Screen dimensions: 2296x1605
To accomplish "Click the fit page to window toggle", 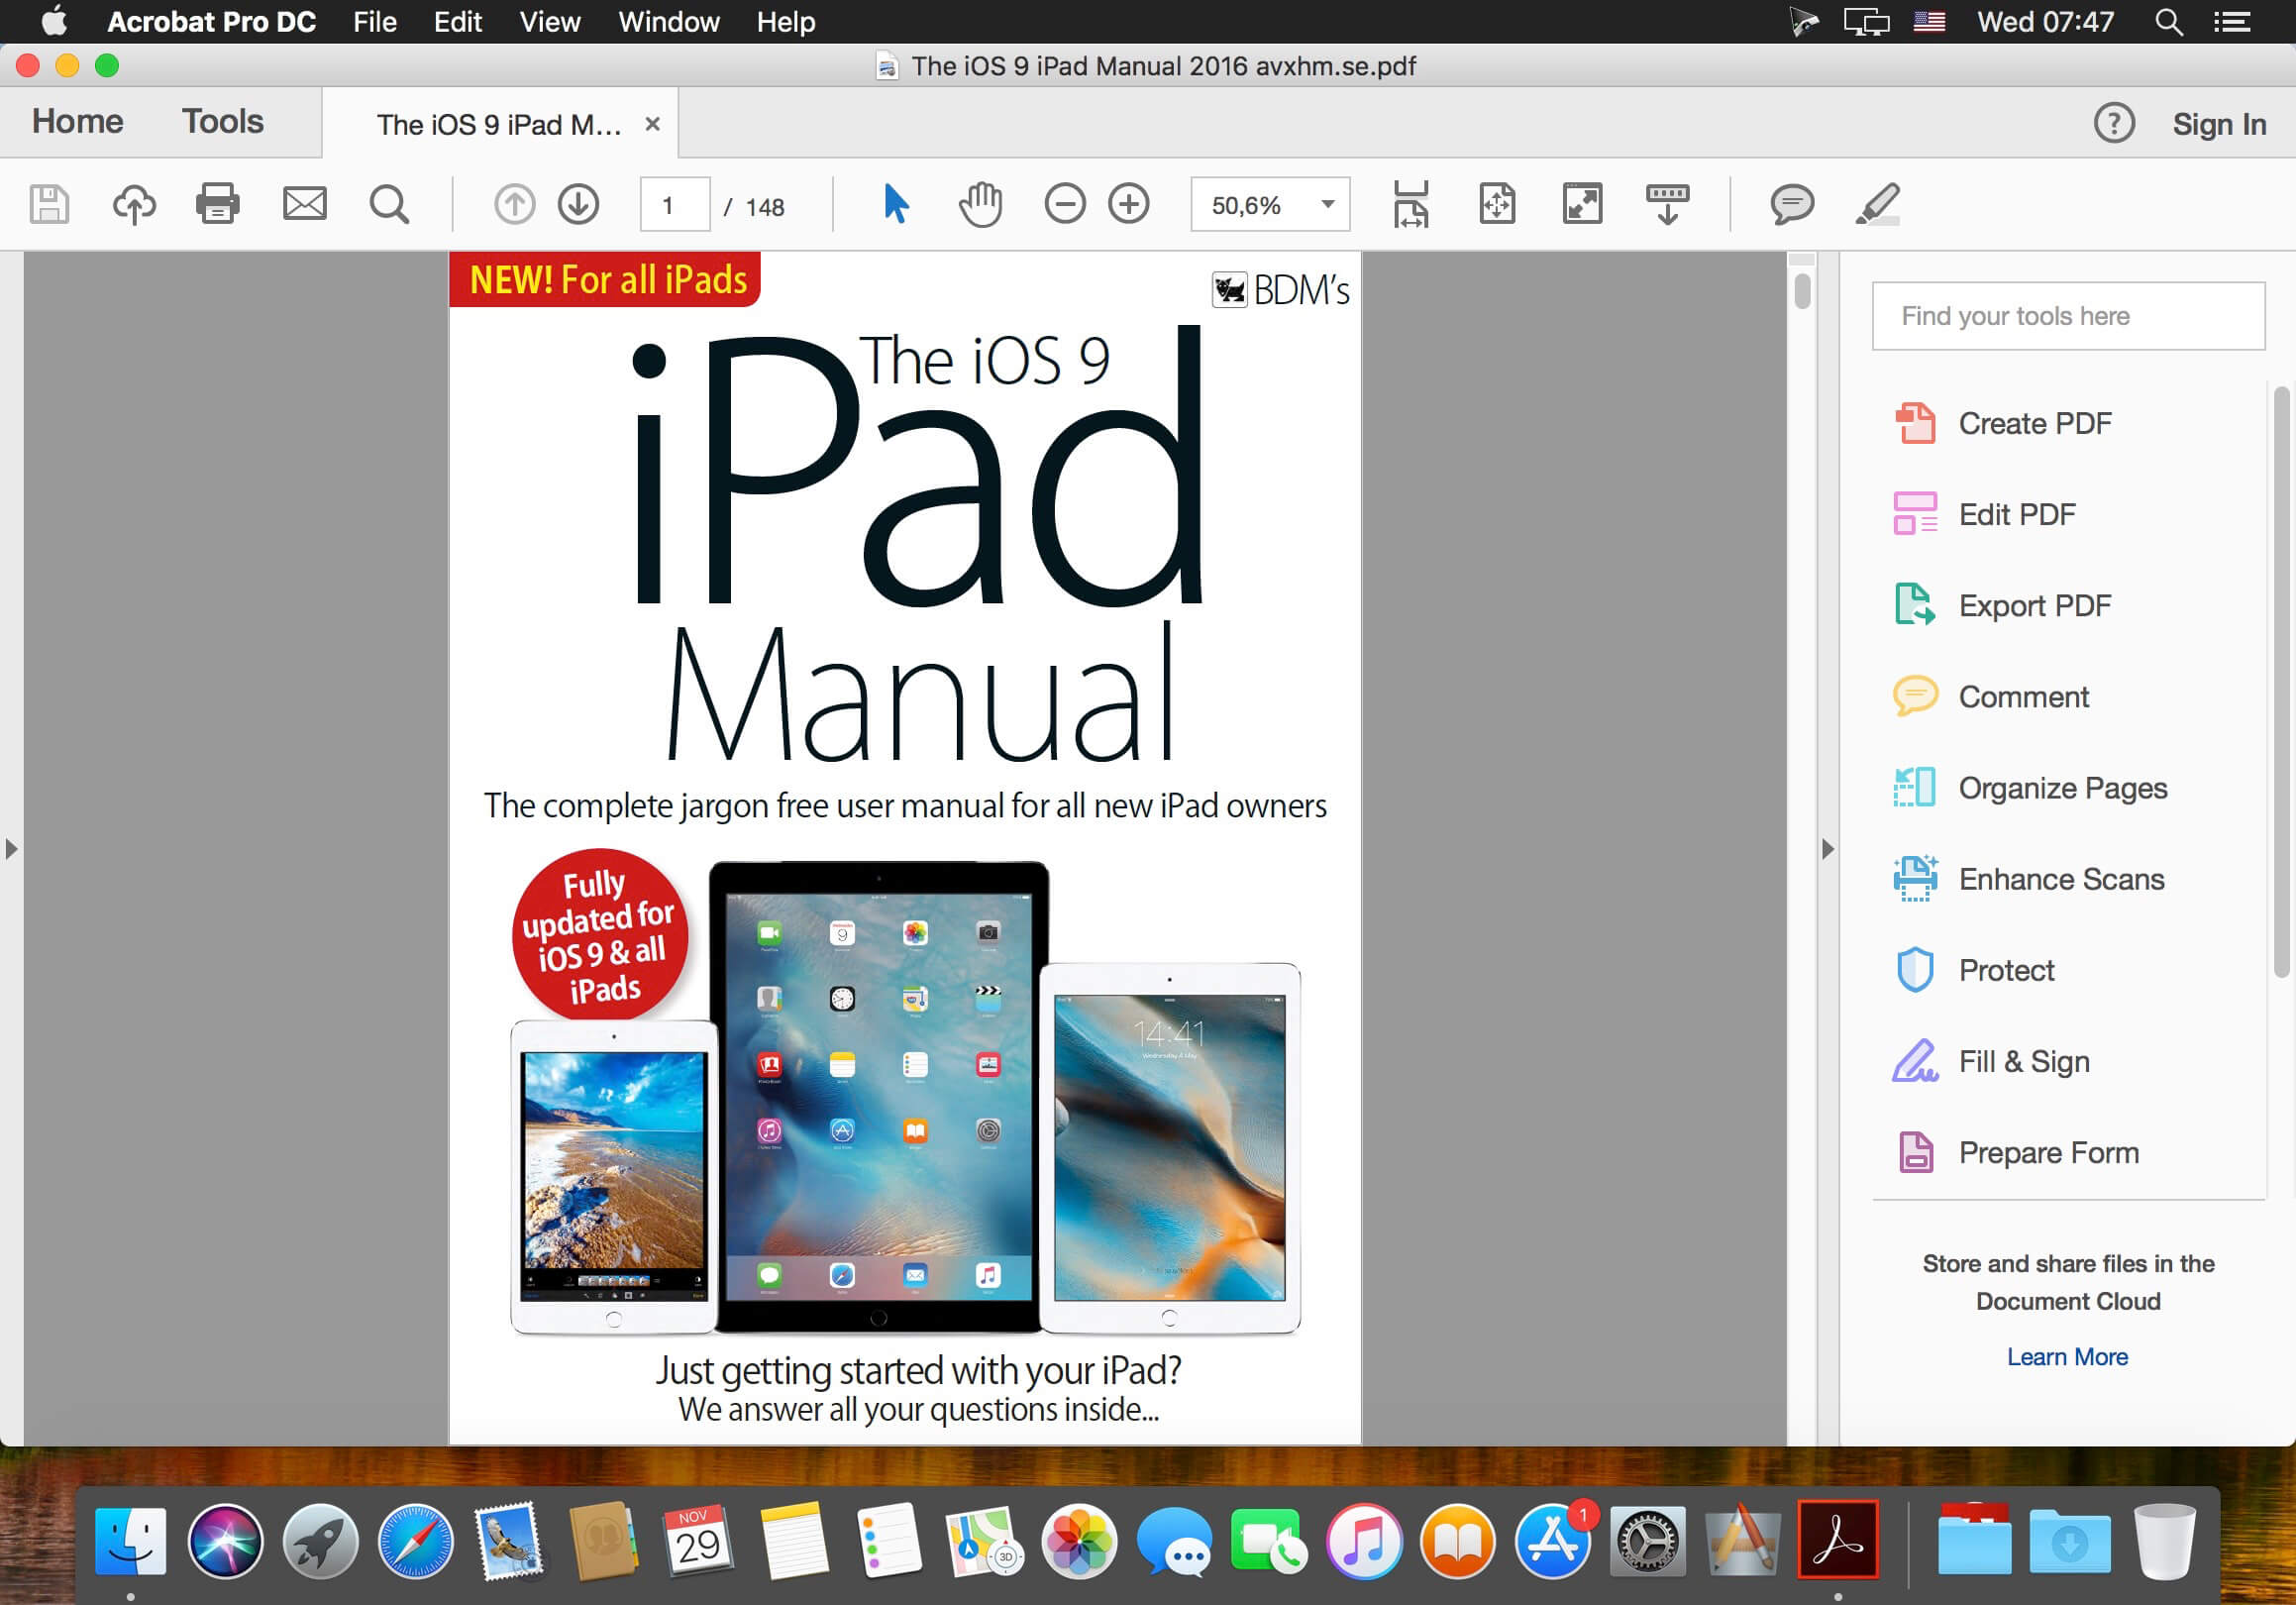I will click(x=1497, y=204).
